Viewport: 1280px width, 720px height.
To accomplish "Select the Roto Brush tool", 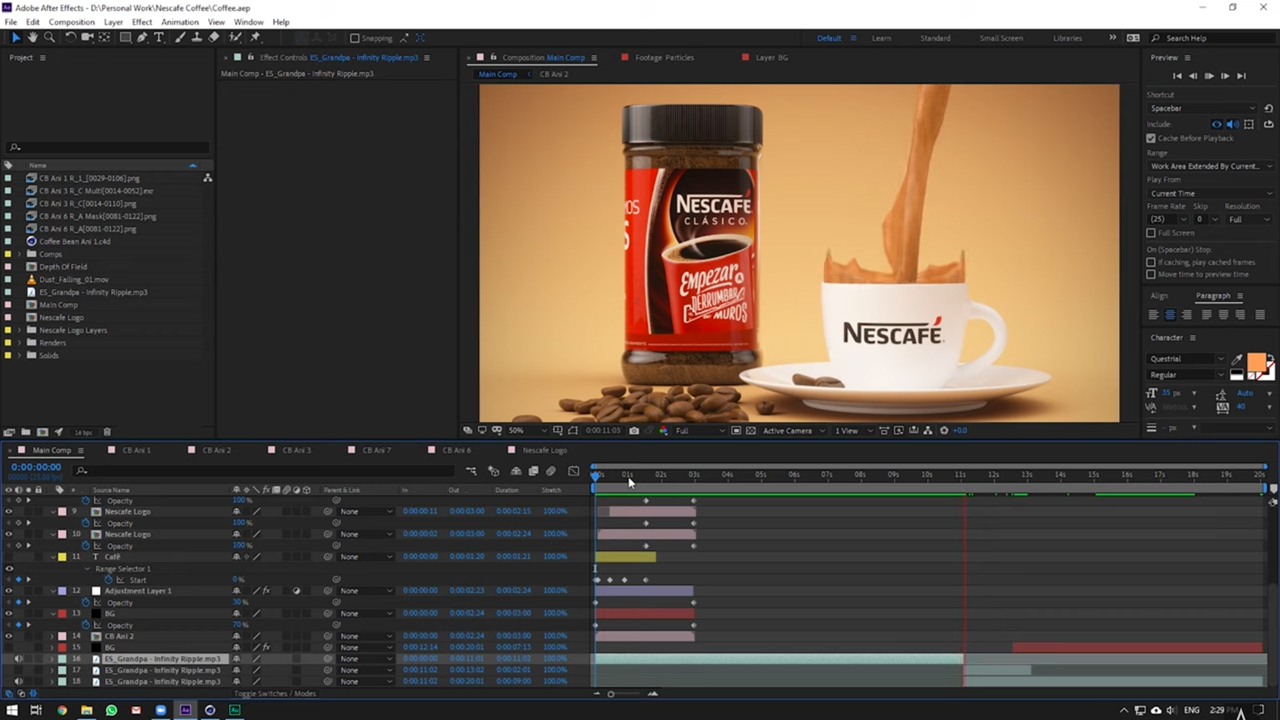I will coord(236,38).
